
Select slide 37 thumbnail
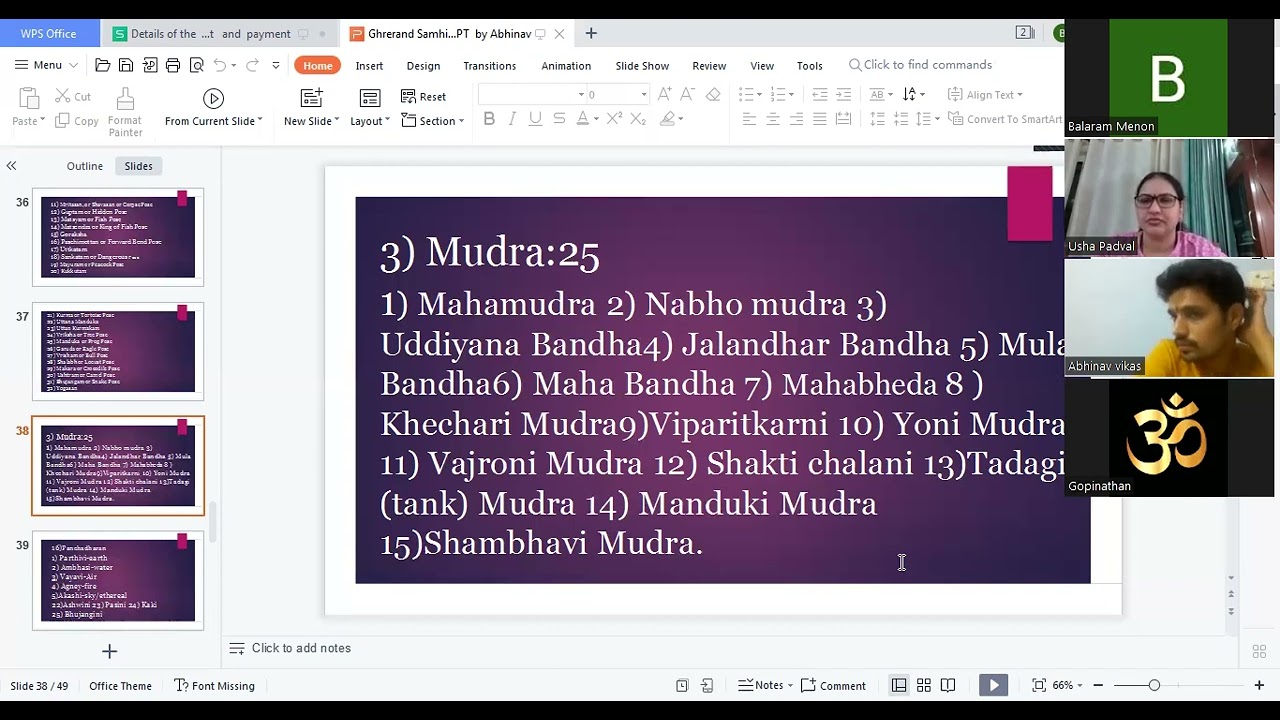[x=118, y=351]
